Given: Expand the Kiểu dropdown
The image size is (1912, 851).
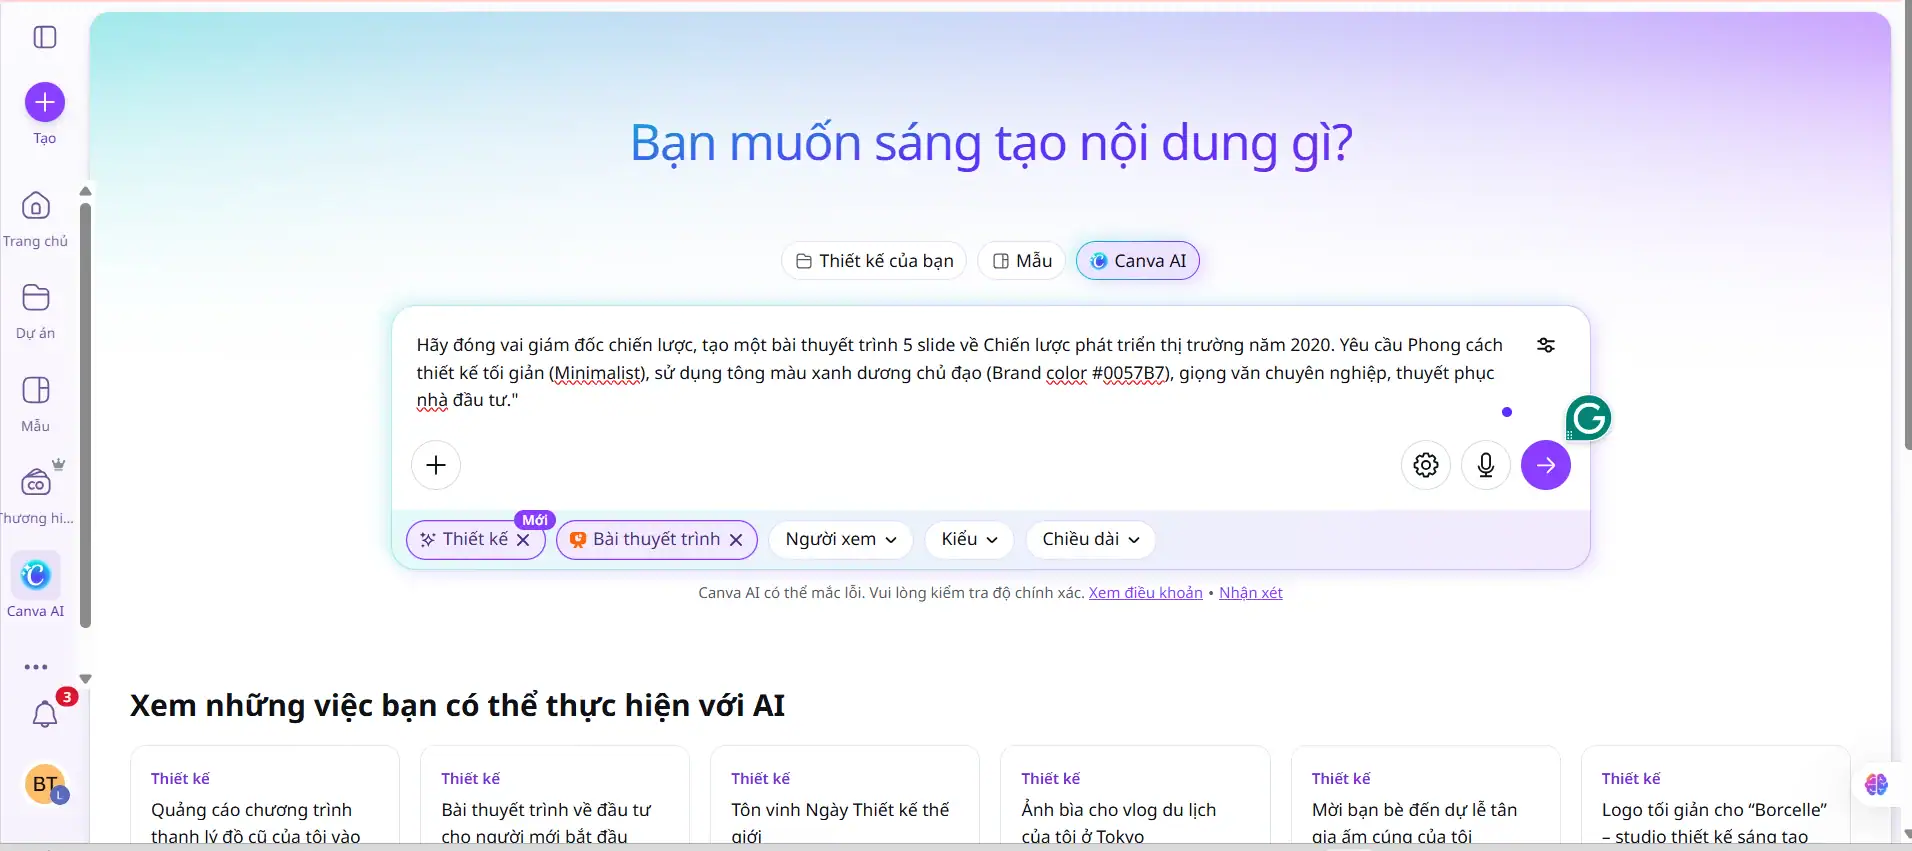Looking at the screenshot, I should pos(969,540).
